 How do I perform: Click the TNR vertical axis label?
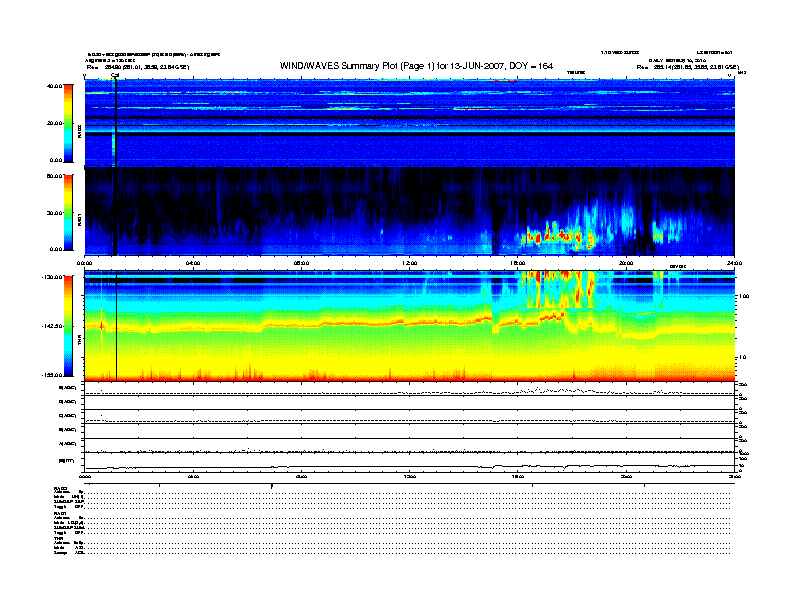(79, 341)
